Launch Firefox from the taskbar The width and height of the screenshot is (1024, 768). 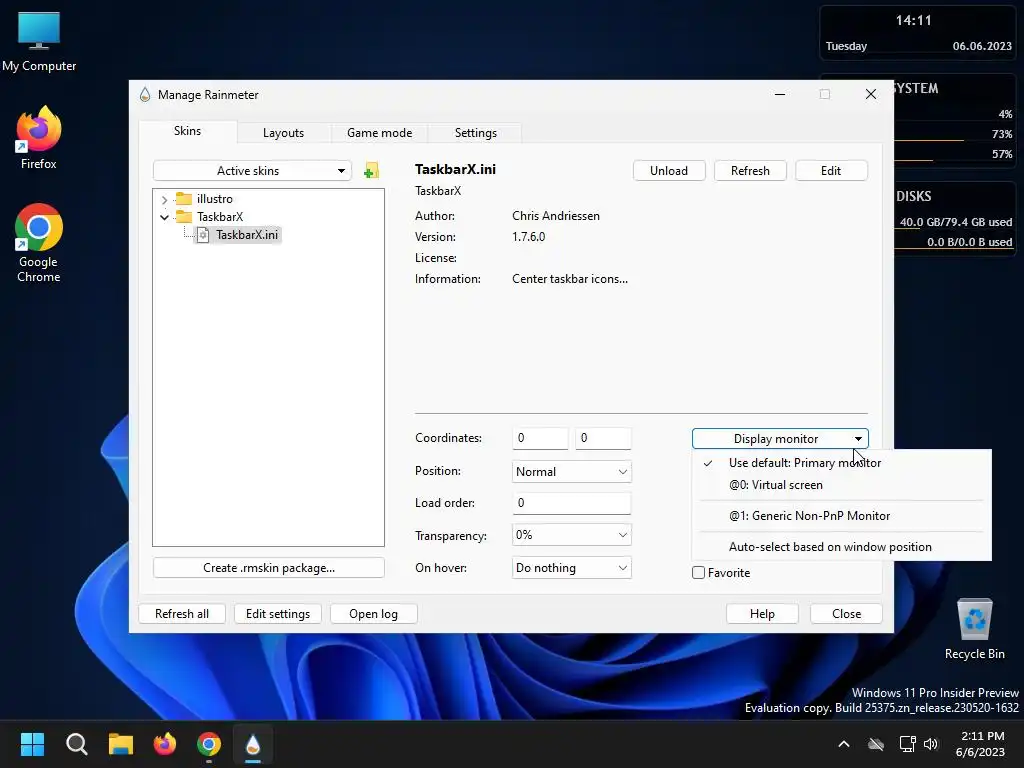click(165, 744)
